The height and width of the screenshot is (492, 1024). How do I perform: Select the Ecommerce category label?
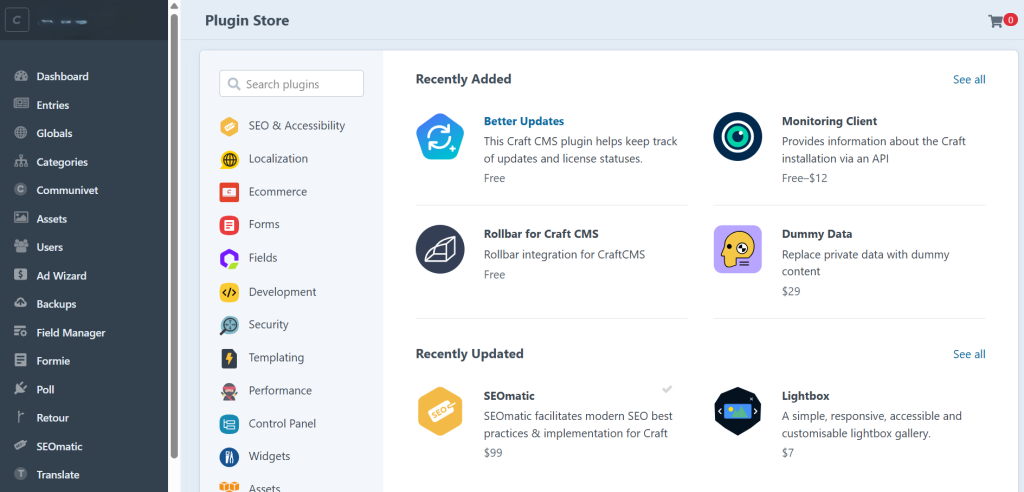coord(278,192)
